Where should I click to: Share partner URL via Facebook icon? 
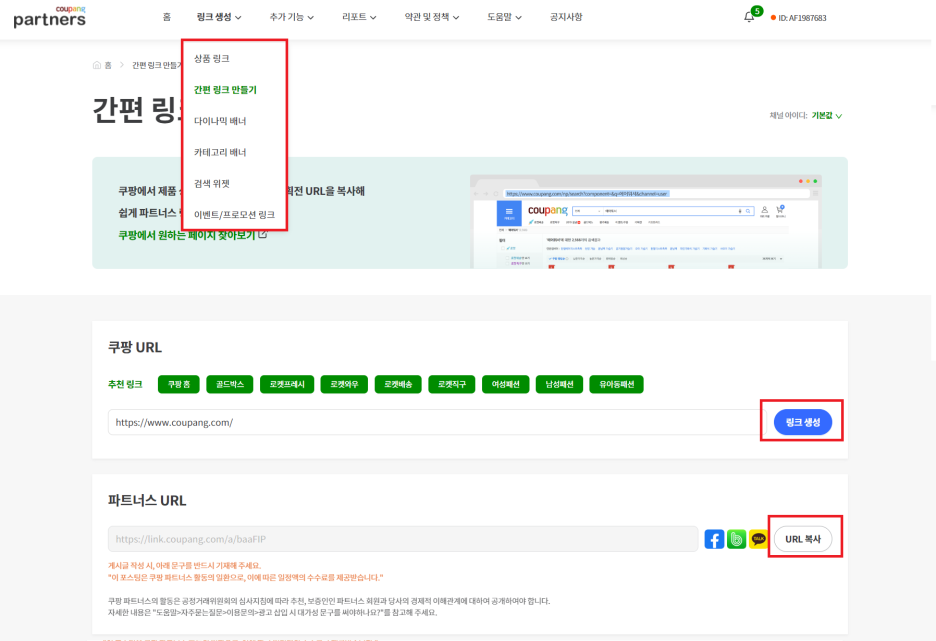click(714, 539)
